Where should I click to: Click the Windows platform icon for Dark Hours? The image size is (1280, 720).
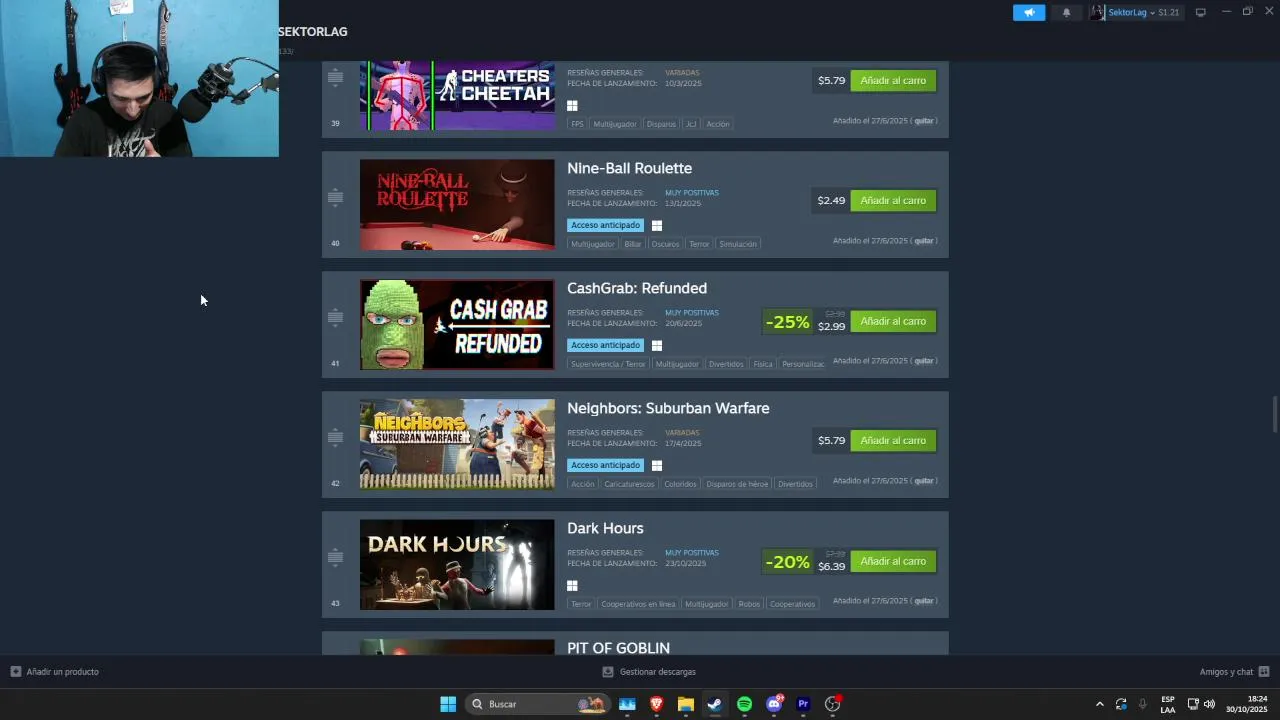click(x=572, y=585)
